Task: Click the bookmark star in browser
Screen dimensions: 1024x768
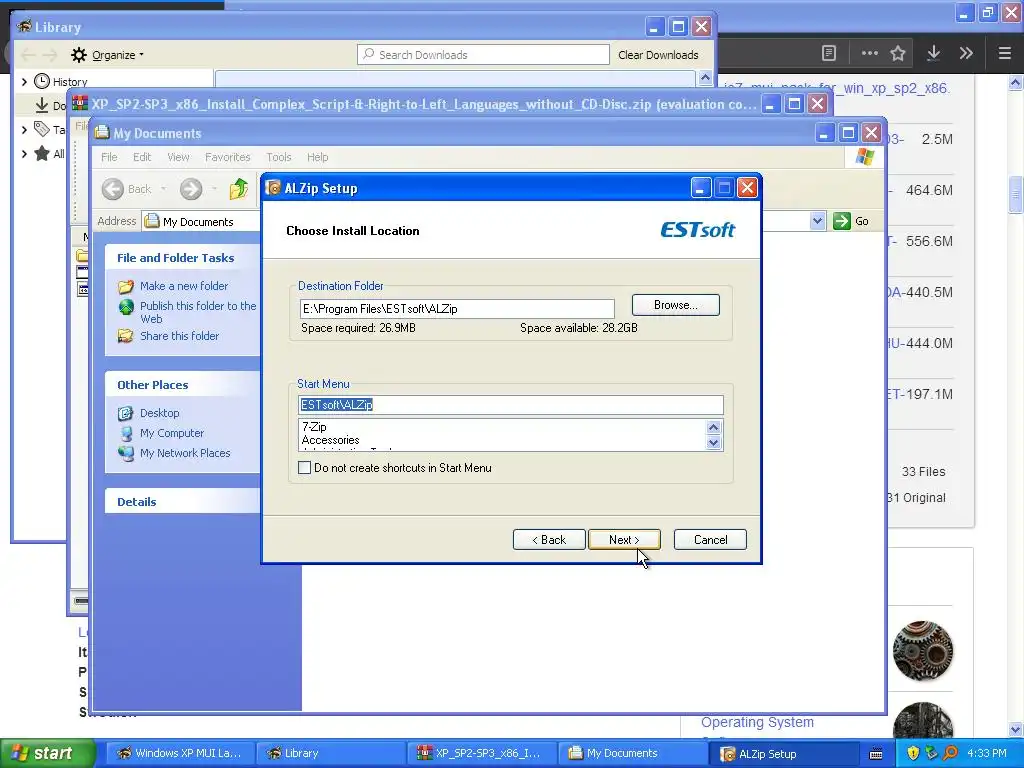Action: [898, 53]
